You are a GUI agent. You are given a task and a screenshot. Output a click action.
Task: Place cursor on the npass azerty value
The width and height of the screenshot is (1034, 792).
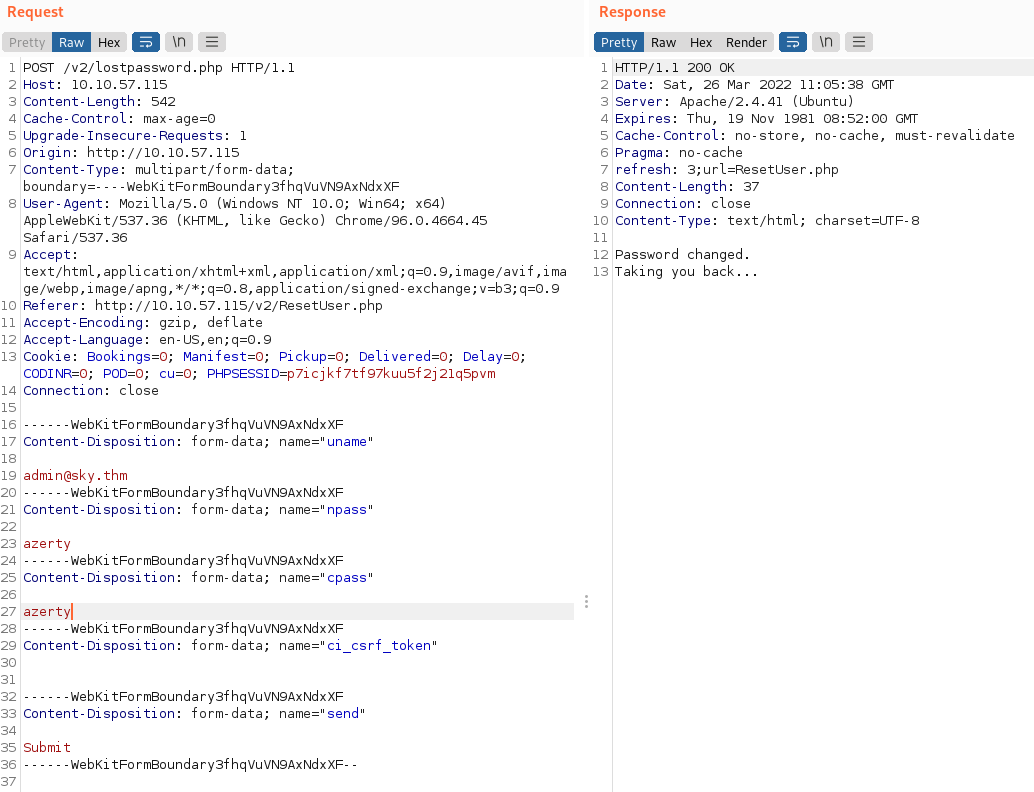[x=47, y=543]
